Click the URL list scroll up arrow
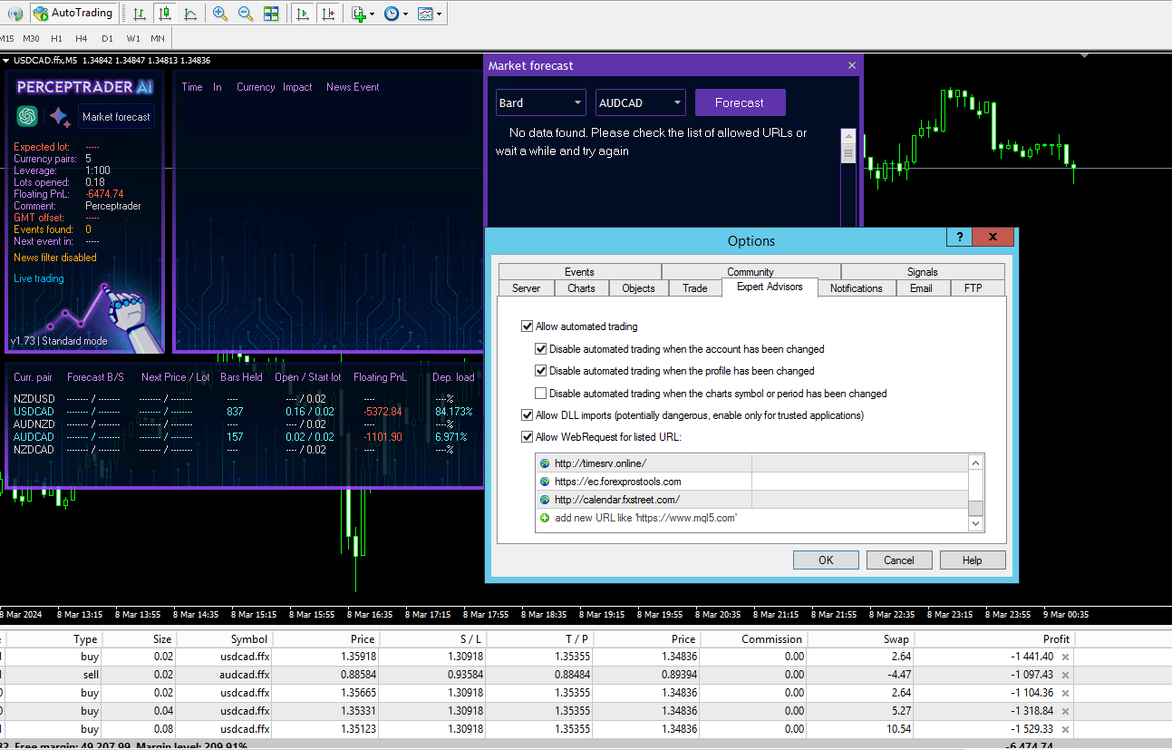The image size is (1172, 750). (975, 464)
